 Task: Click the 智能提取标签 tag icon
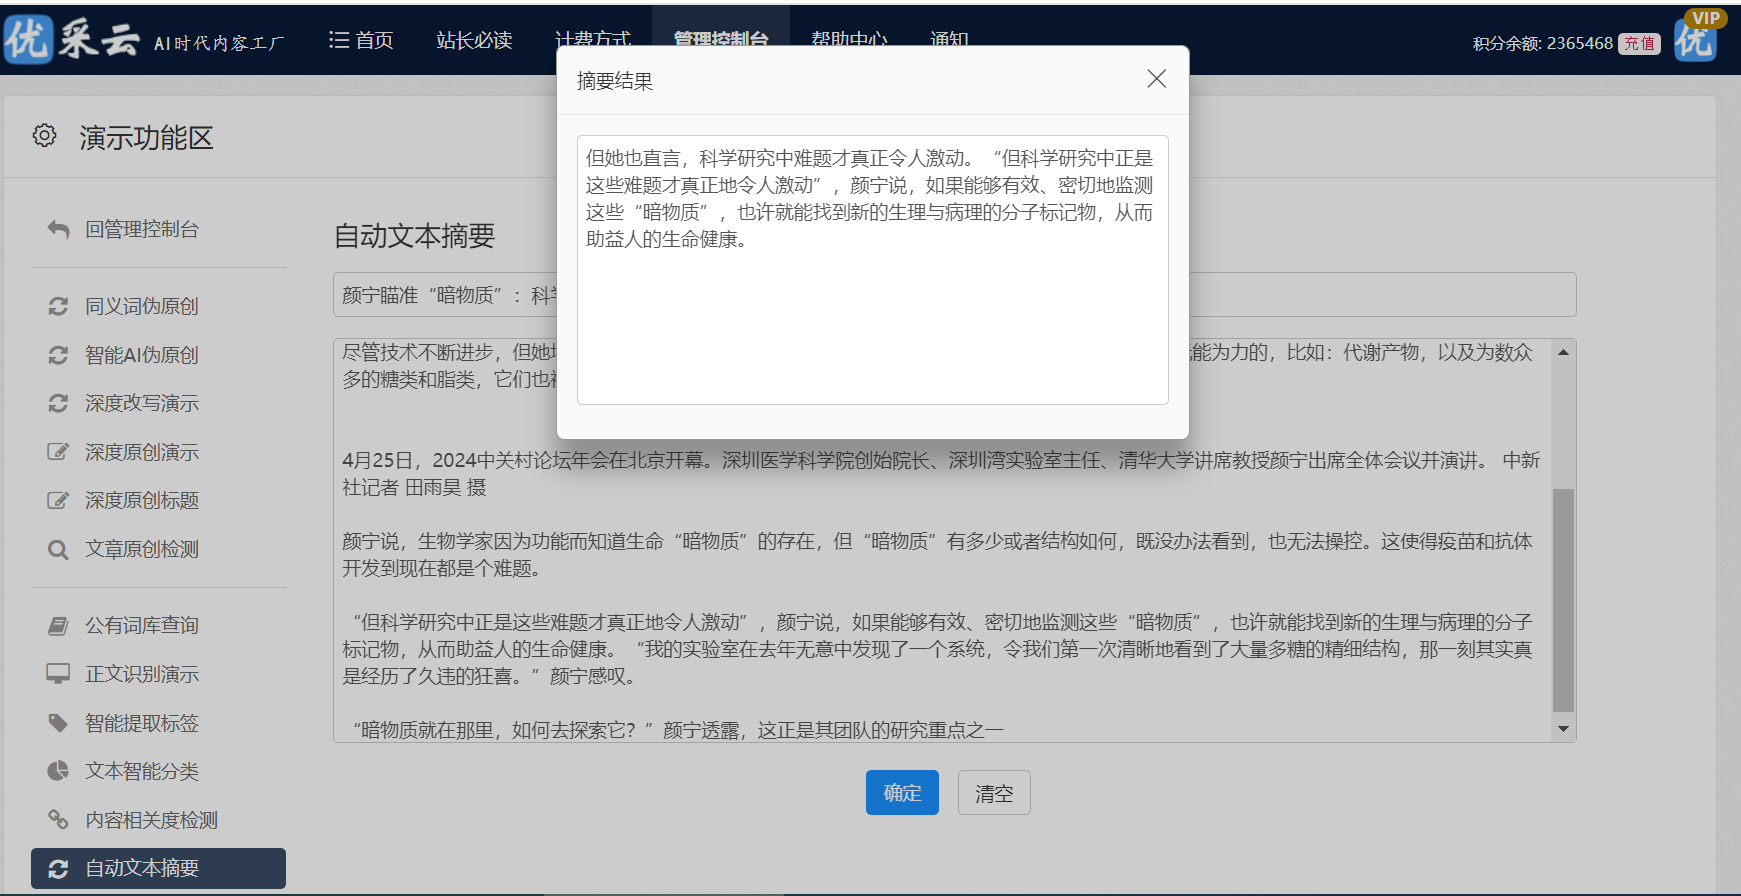[x=58, y=723]
